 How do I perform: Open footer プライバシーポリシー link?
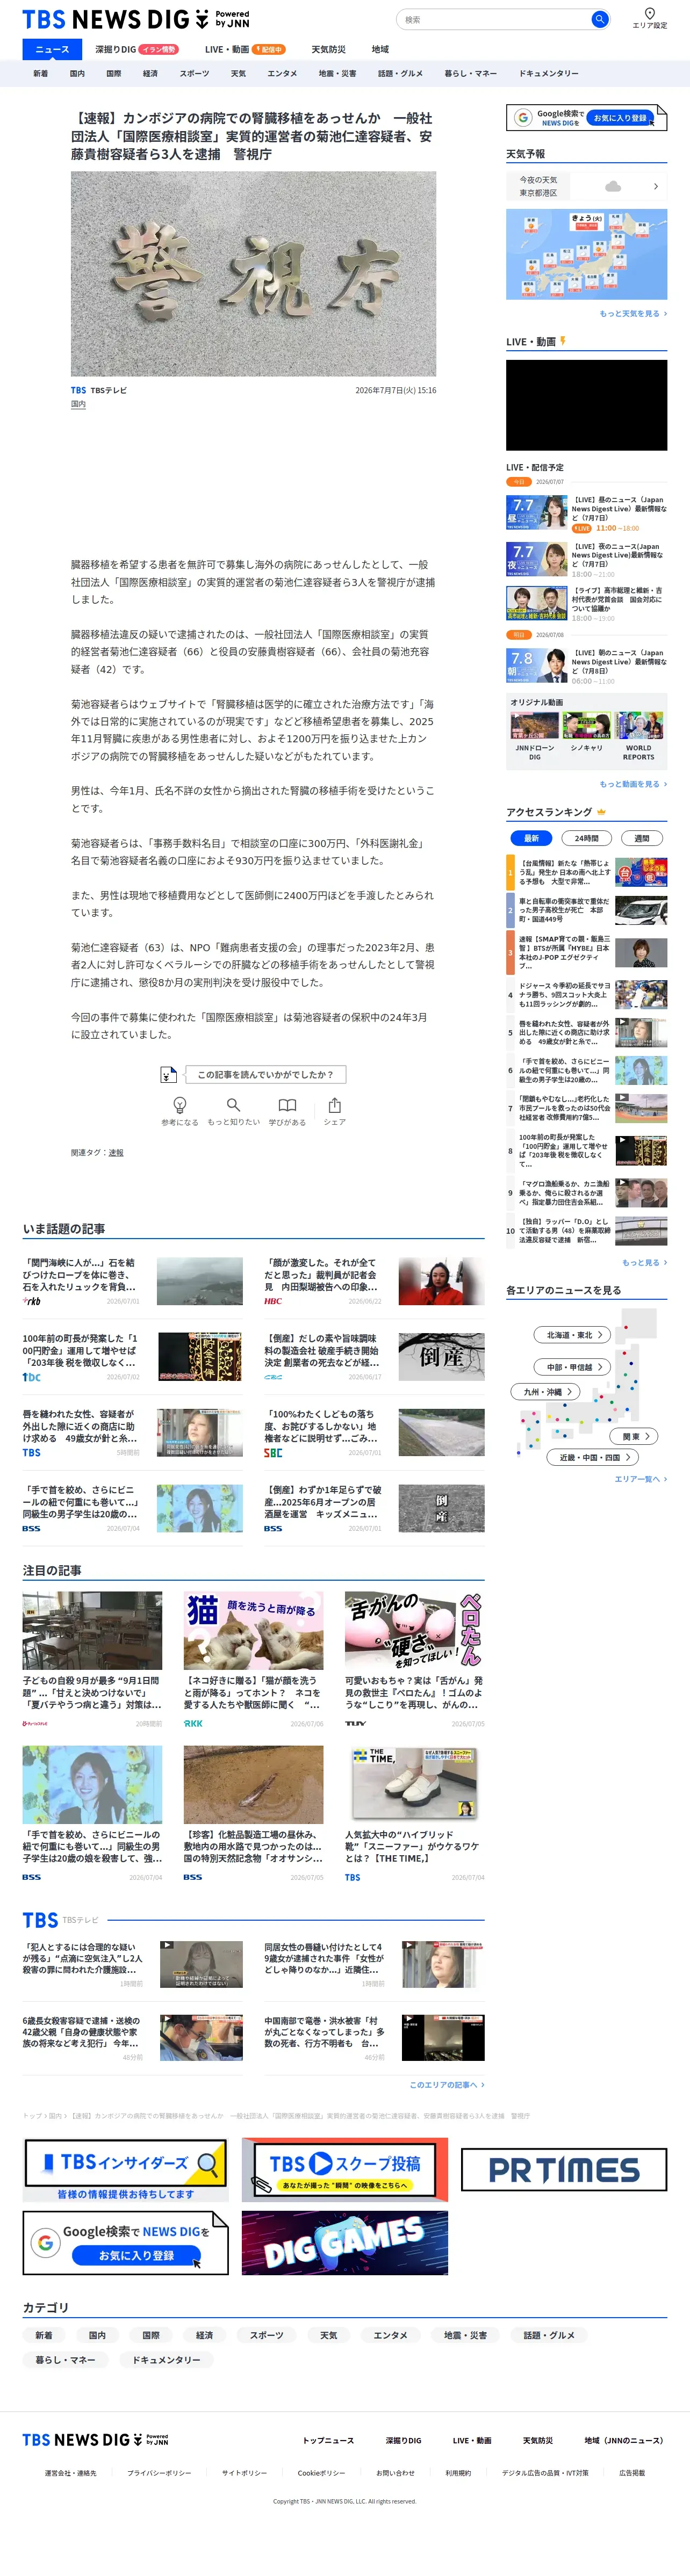point(159,2473)
